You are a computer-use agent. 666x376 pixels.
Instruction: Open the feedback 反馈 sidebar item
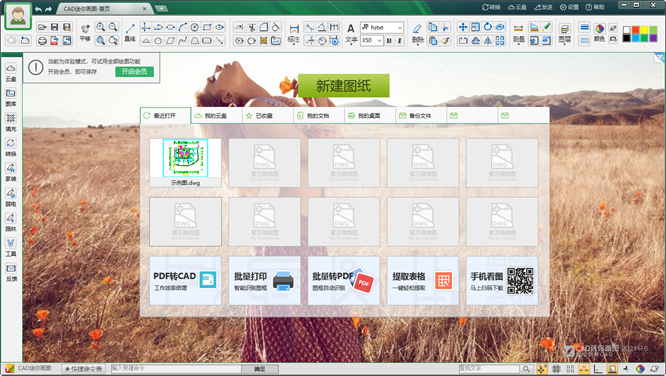11,273
